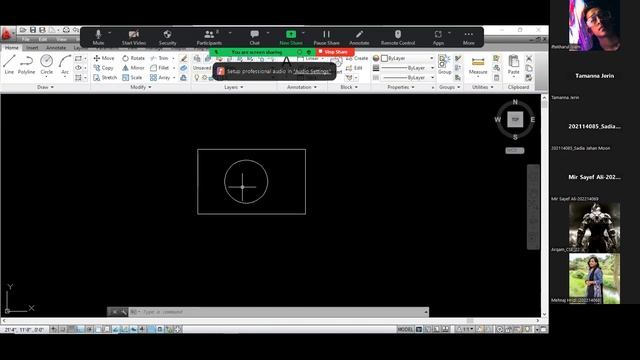Open the Edit menu
This screenshot has width=640, height=360.
point(43,40)
